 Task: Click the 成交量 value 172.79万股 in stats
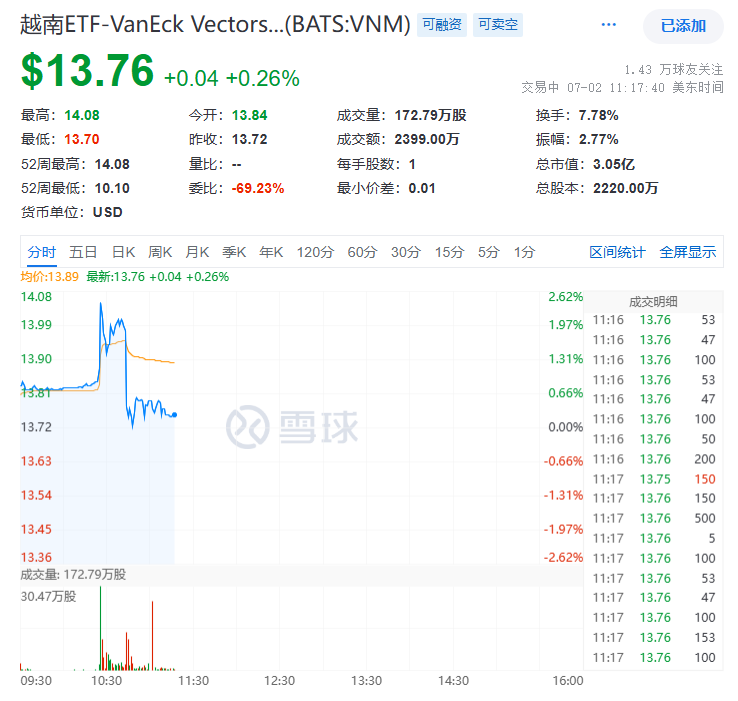[x=430, y=115]
